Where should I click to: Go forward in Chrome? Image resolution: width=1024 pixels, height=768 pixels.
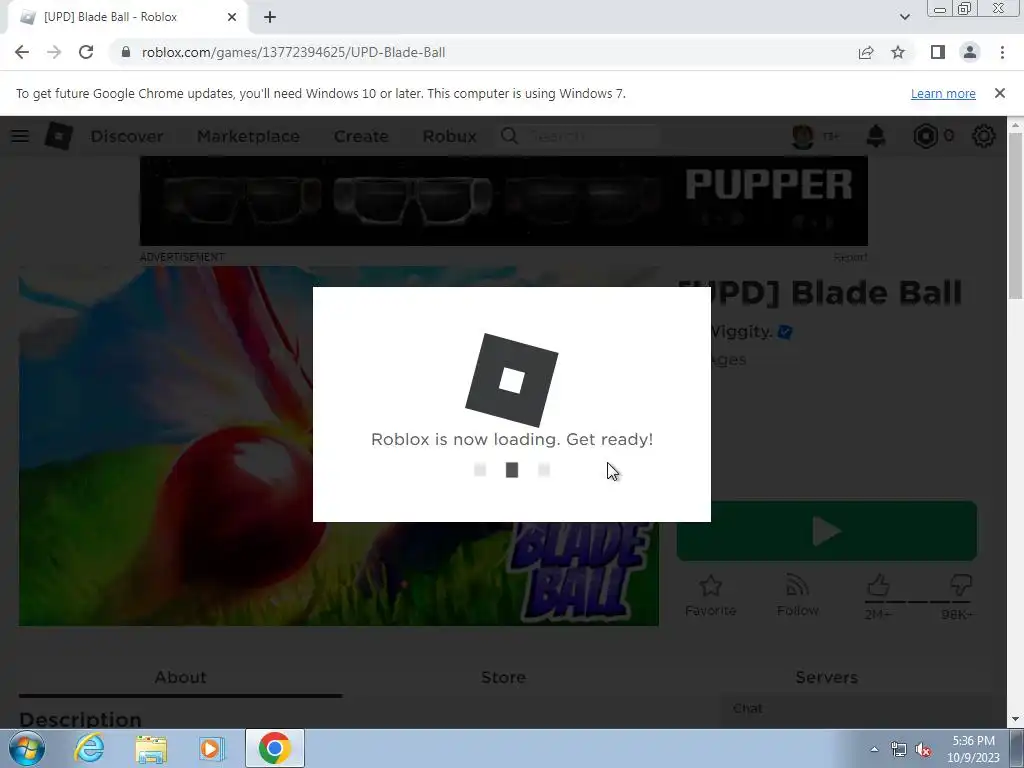pos(54,52)
